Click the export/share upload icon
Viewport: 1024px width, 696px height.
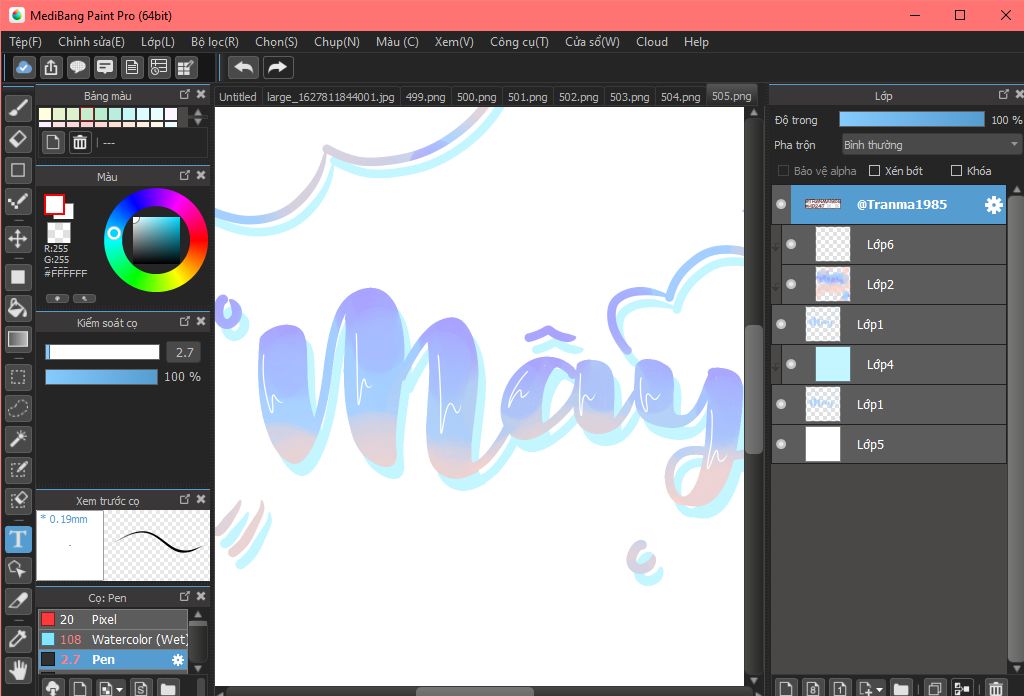[x=51, y=67]
